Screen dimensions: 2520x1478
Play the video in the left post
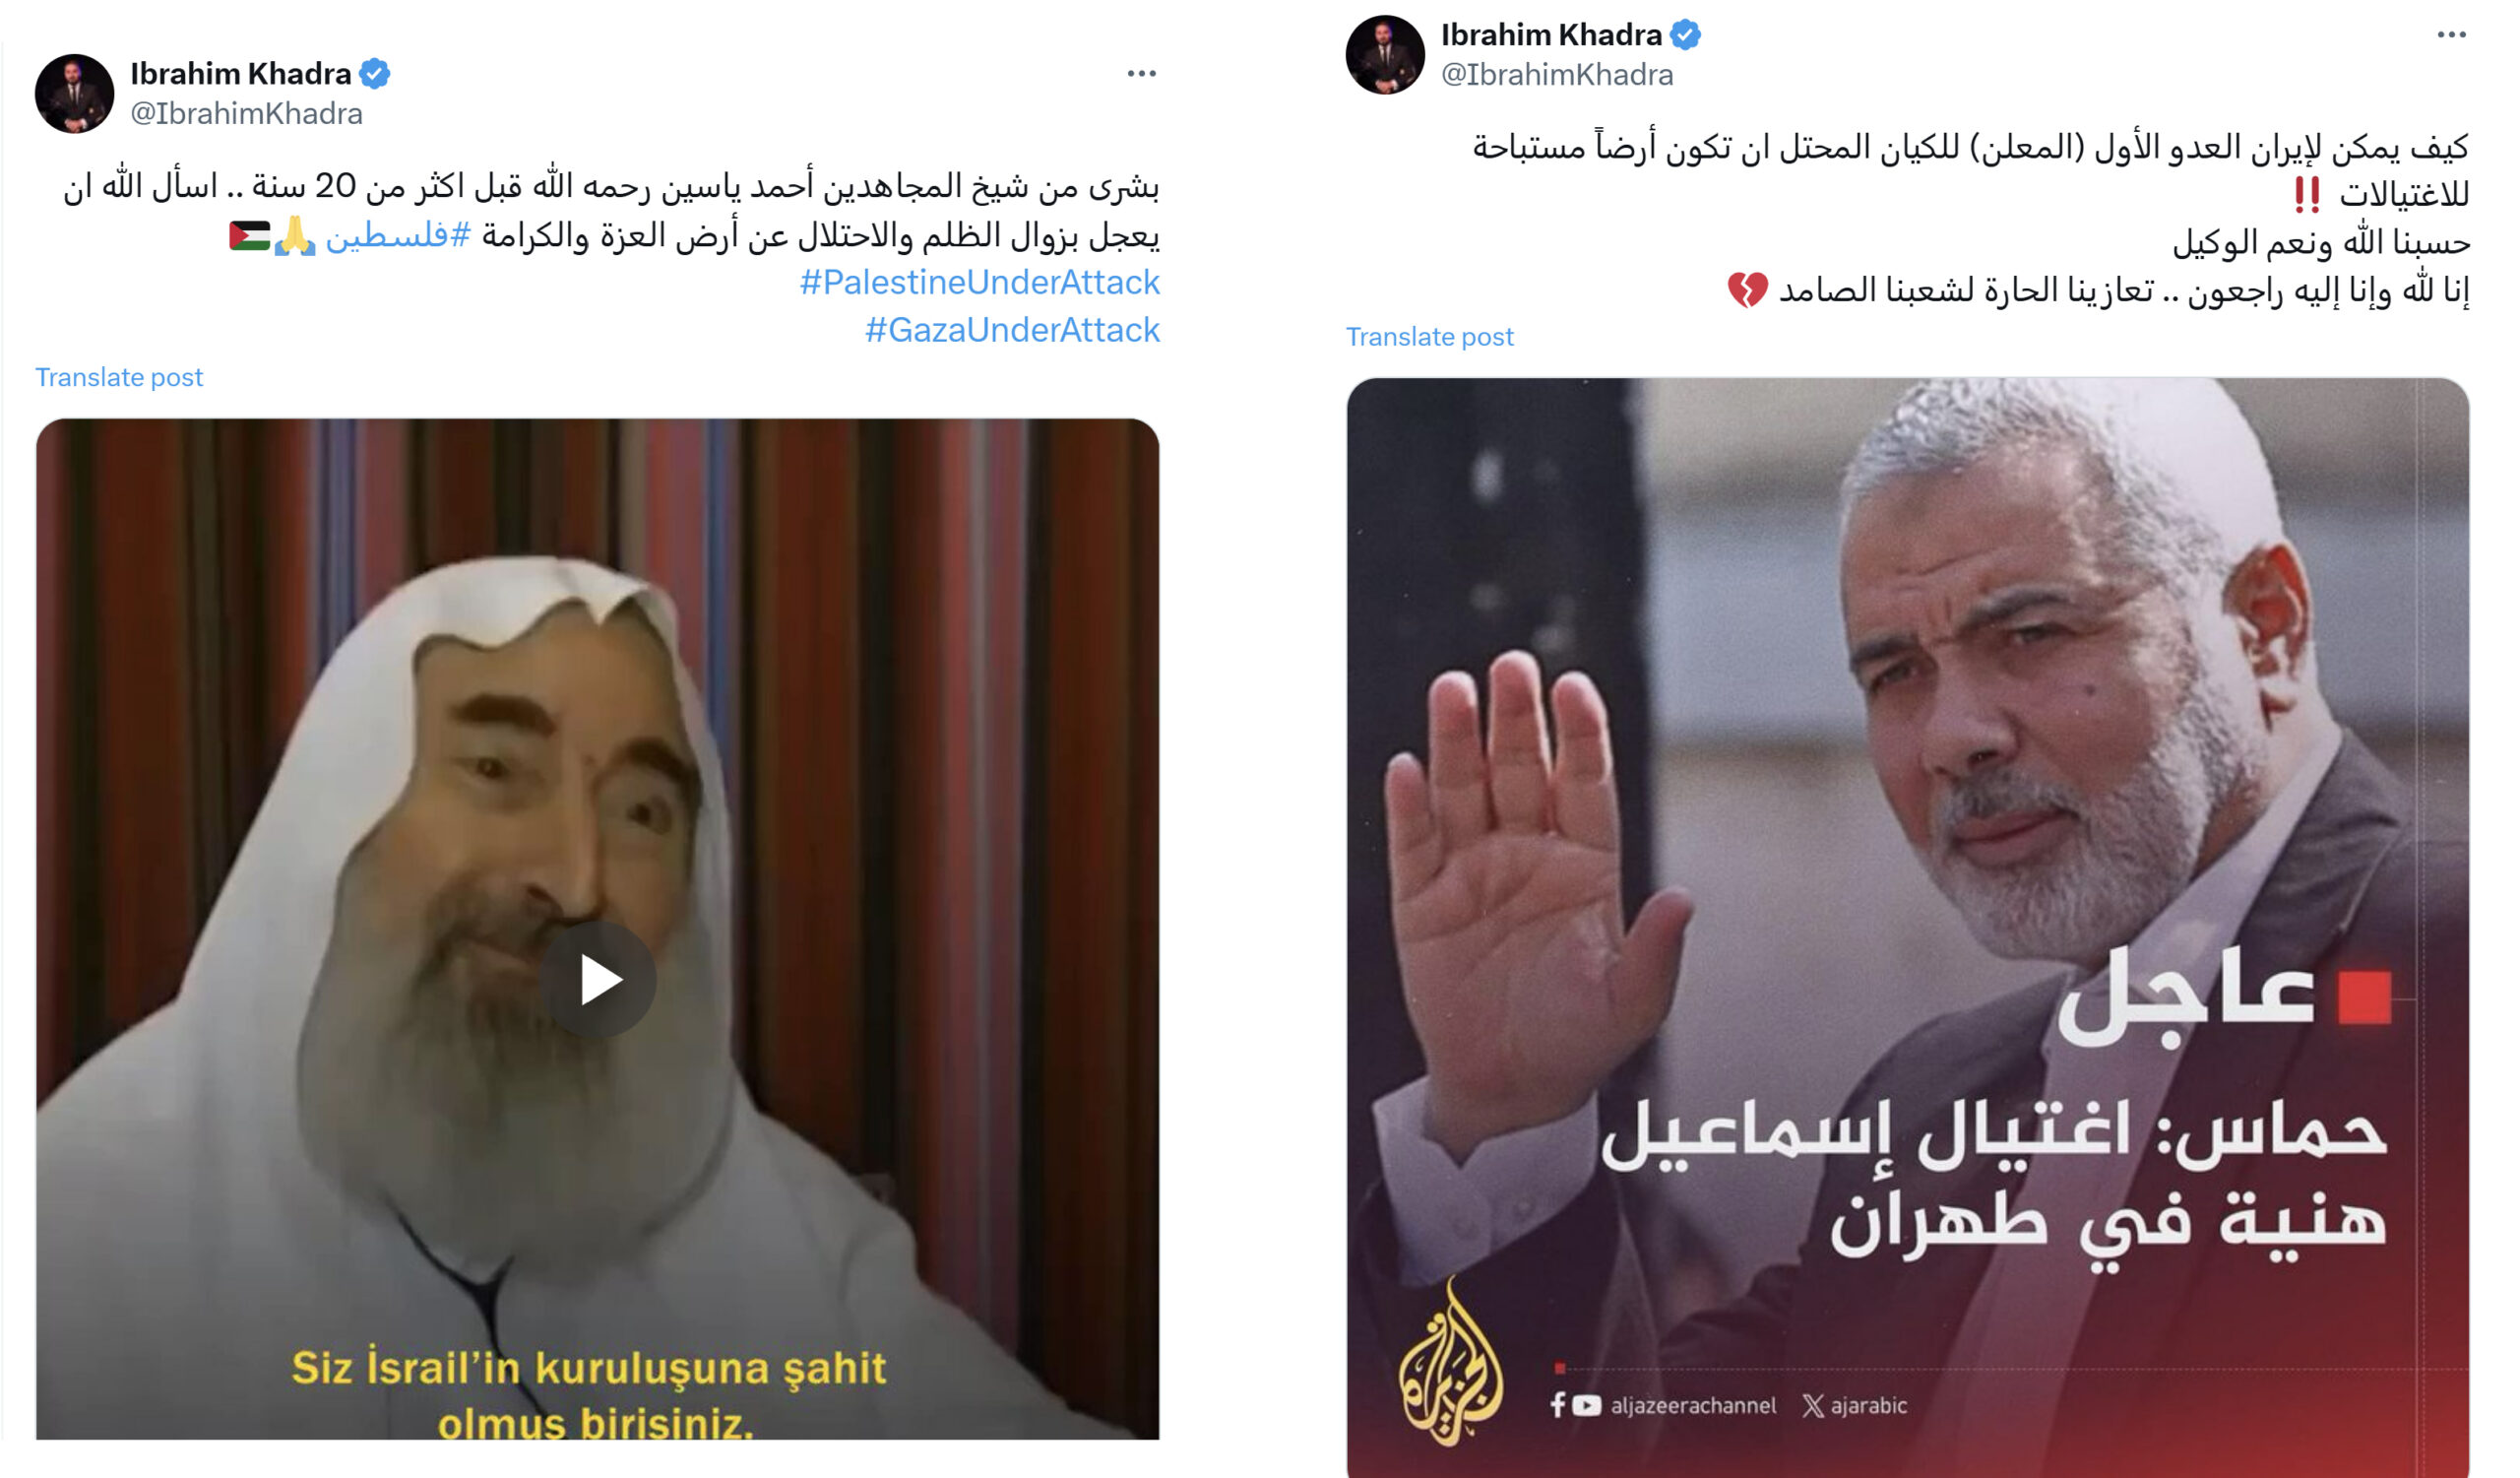[597, 979]
